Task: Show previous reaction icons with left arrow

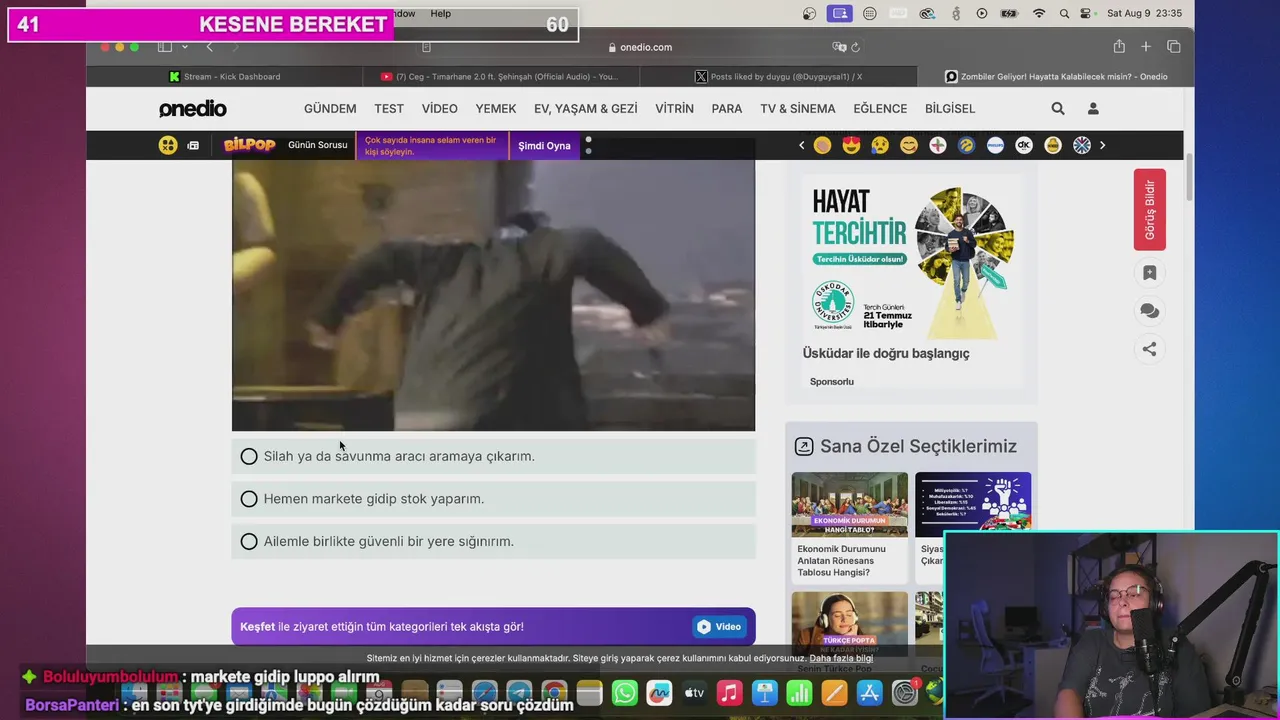Action: 801,145
